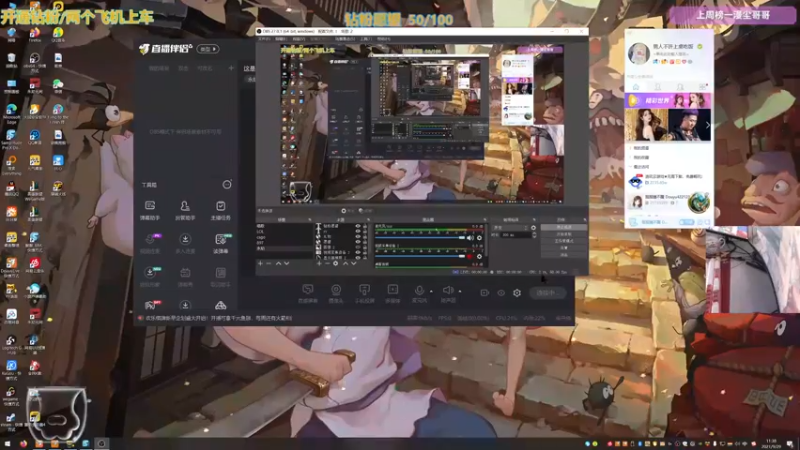Open the OBS 场景集合 menu
Viewport: 800px width, 450px height.
(345, 39)
